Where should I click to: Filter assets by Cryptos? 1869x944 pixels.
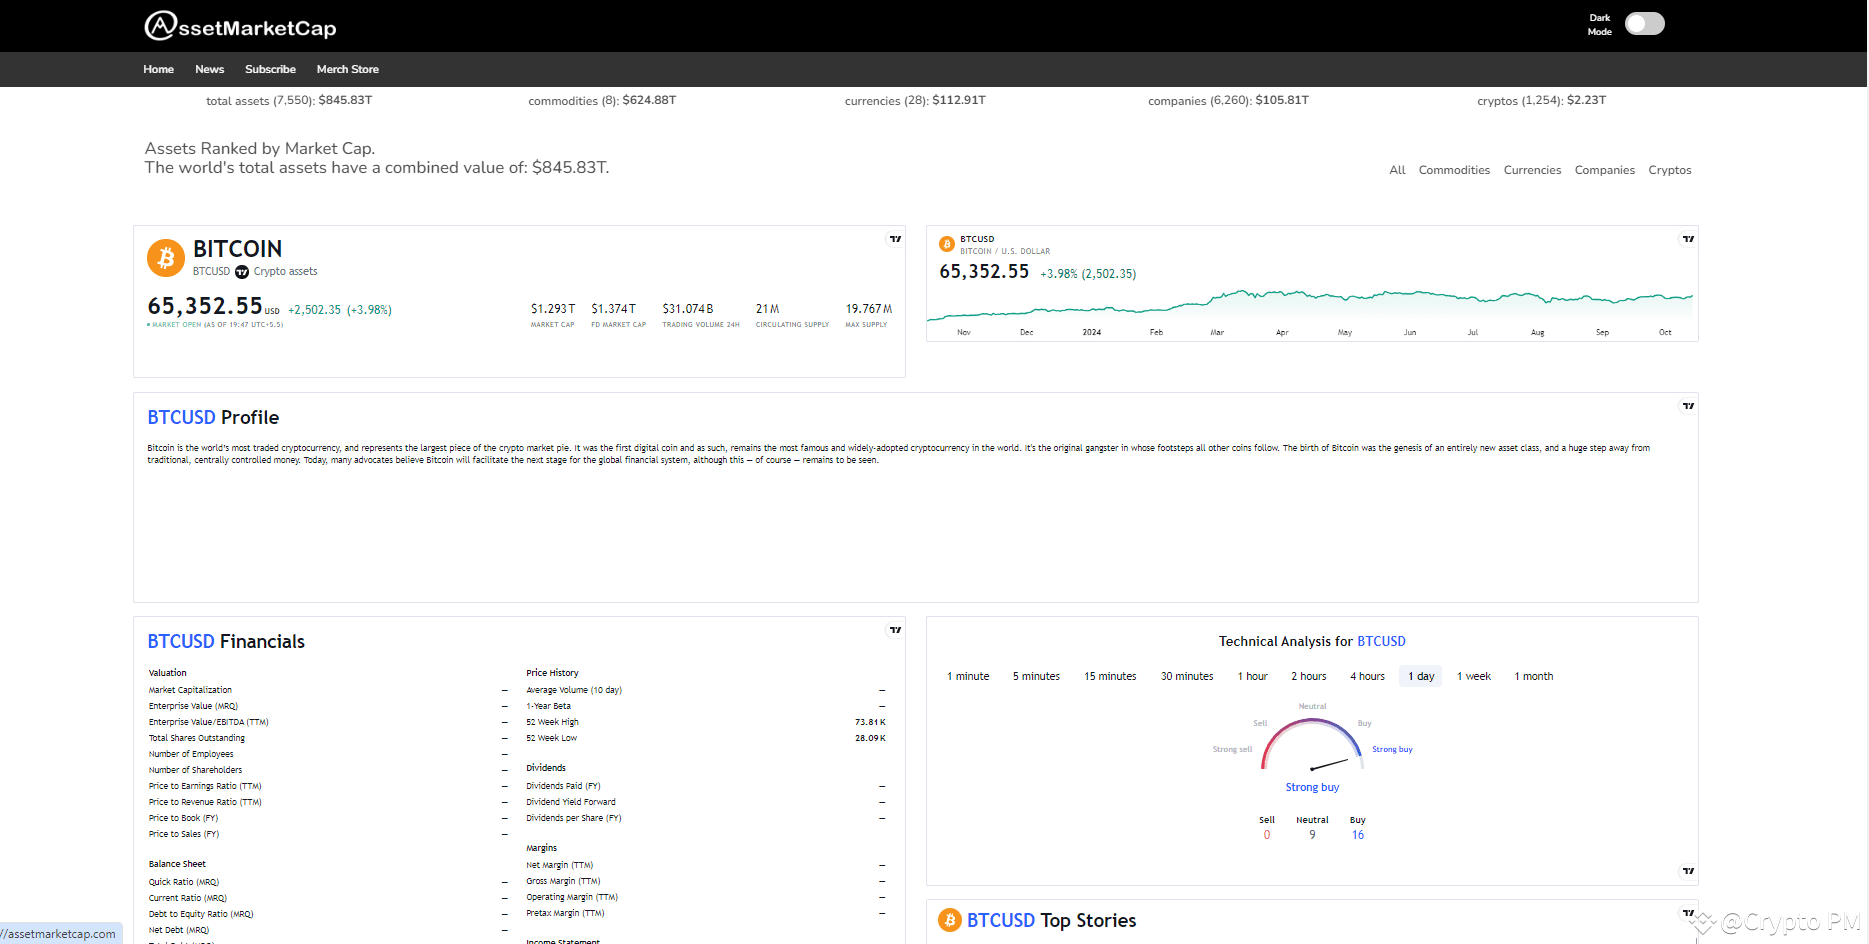[x=1669, y=170]
